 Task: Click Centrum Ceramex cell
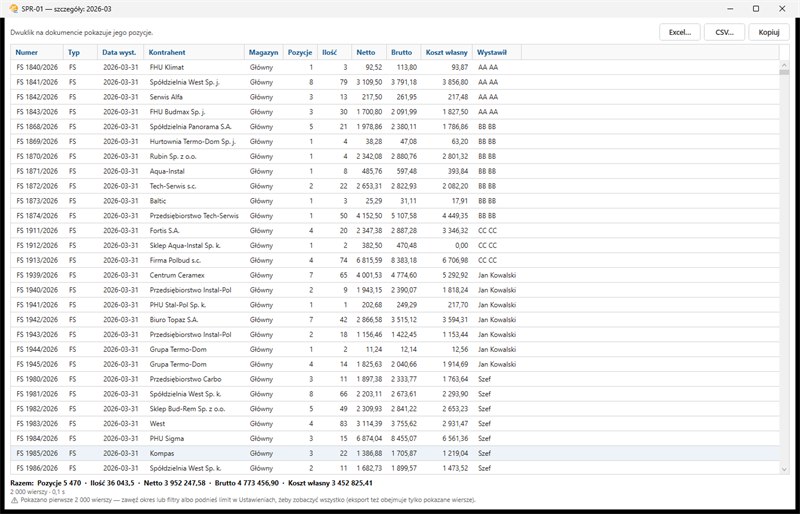(x=177, y=275)
